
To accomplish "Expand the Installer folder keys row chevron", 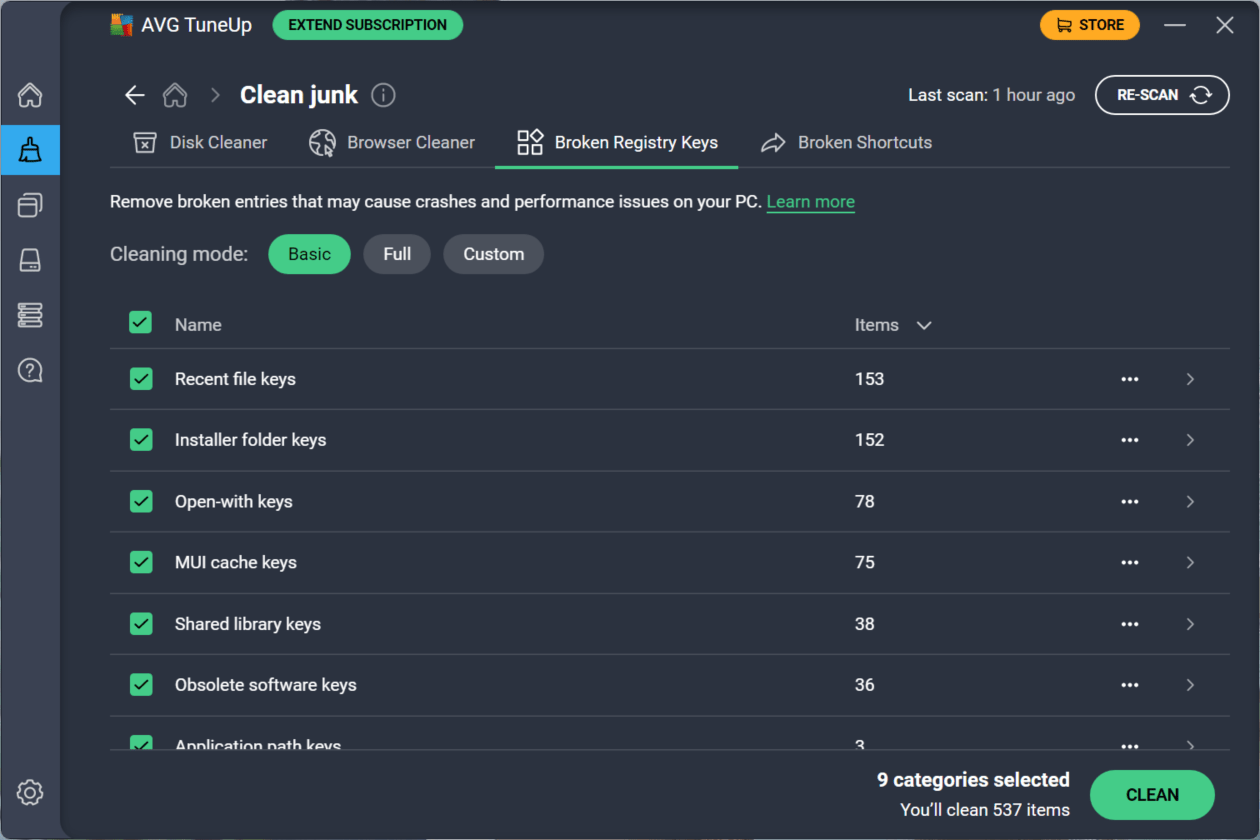I will 1190,440.
